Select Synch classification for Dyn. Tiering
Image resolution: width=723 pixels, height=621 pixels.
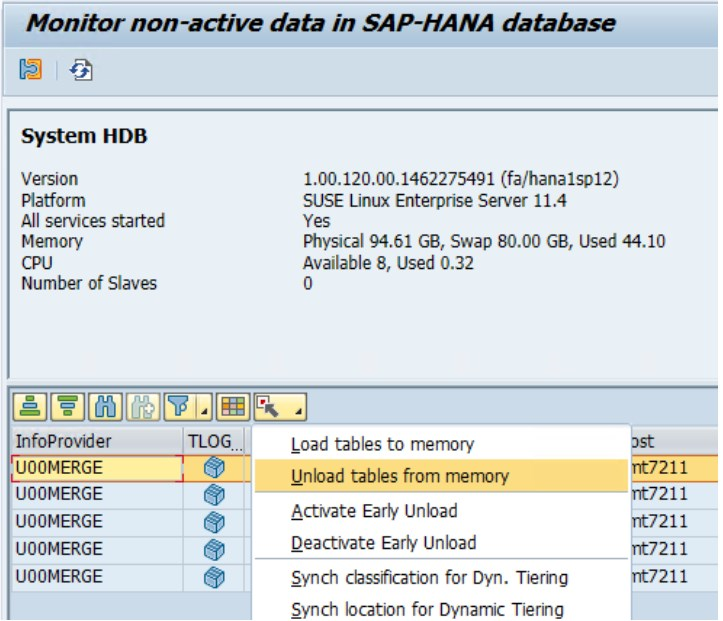pyautogui.click(x=429, y=578)
